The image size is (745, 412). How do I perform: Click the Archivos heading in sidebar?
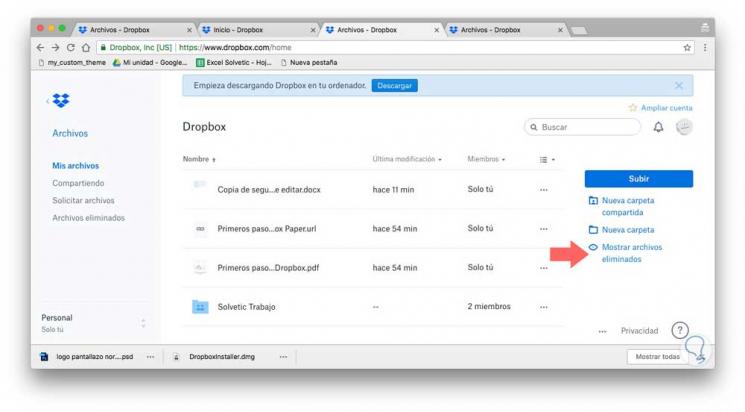70,134
